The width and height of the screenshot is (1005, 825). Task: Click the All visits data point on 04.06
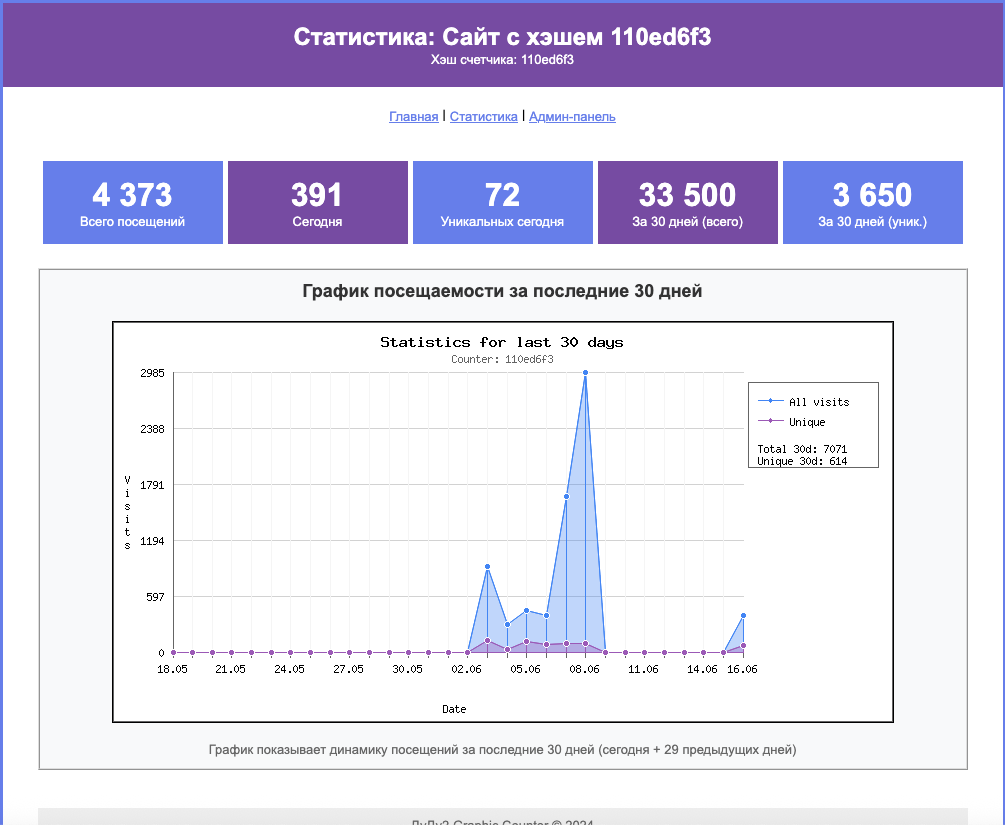pyautogui.click(x=508, y=624)
